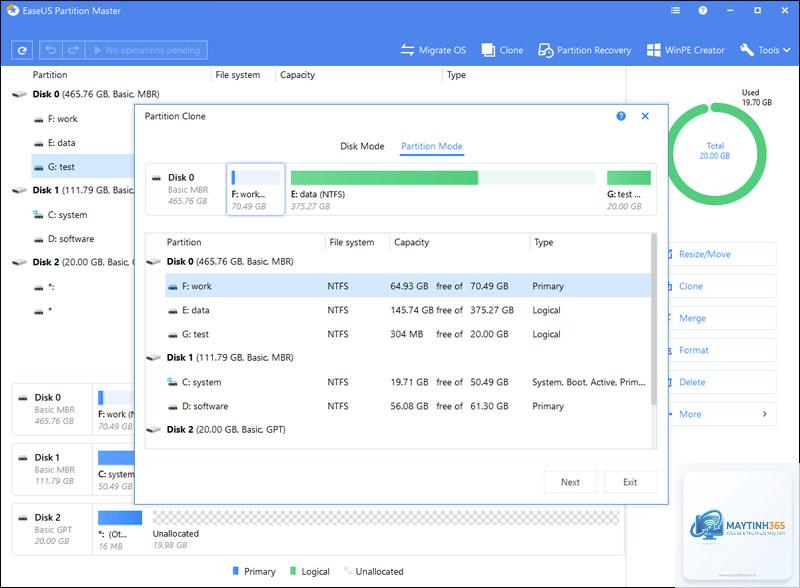Viewport: 800px width, 588px height.
Task: Click the dialog list vertical scrollbar
Action: (654, 319)
